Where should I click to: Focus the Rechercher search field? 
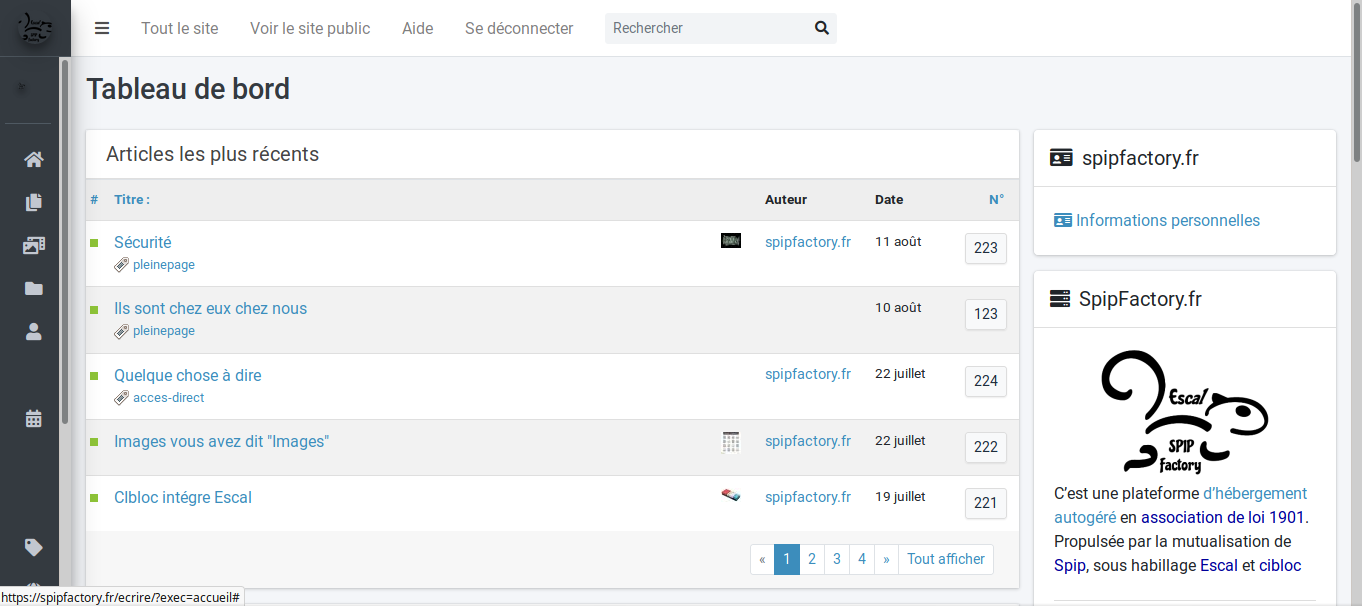(x=708, y=28)
